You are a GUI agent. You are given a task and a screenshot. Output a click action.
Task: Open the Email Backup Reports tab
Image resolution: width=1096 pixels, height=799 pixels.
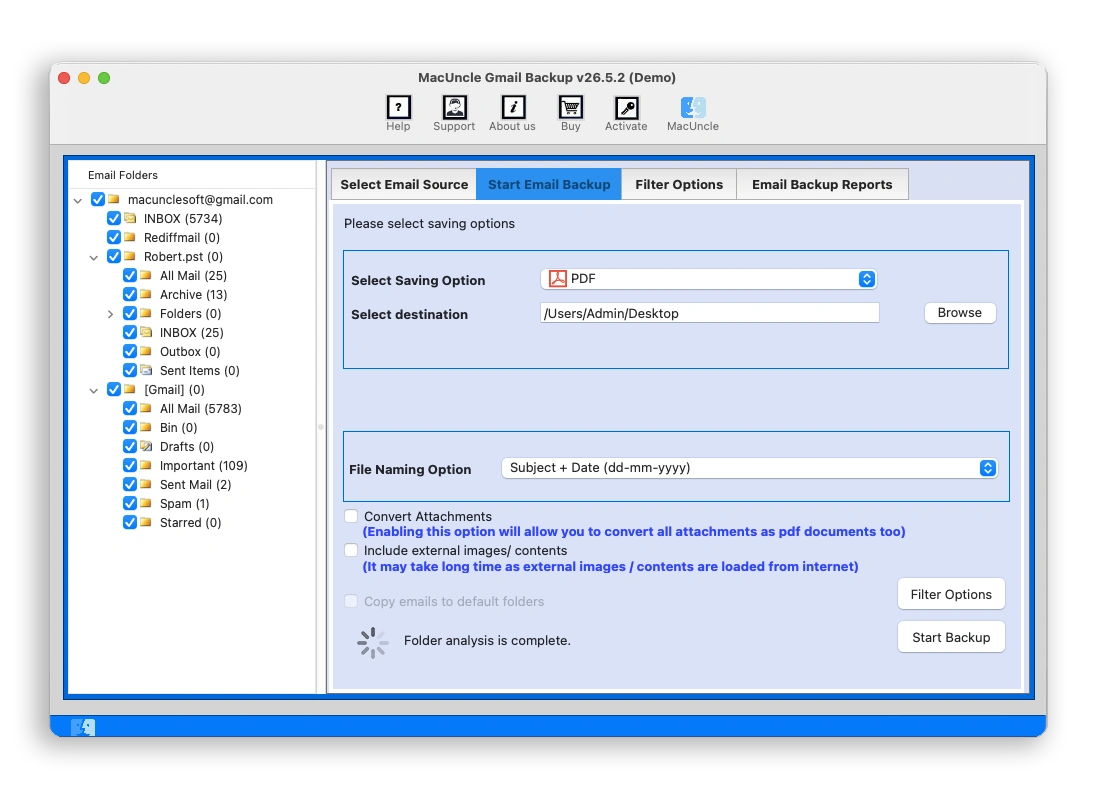coord(822,185)
